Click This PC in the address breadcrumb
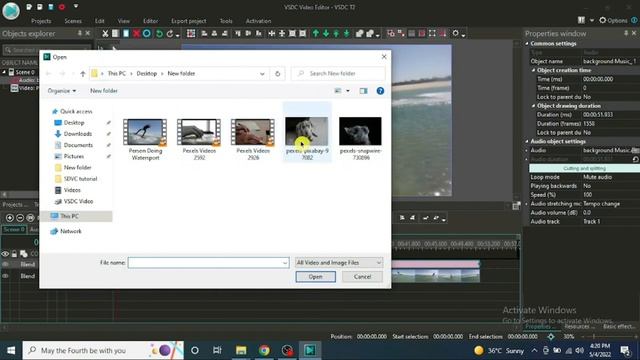Screen dimensions: 640x360 coord(117,73)
